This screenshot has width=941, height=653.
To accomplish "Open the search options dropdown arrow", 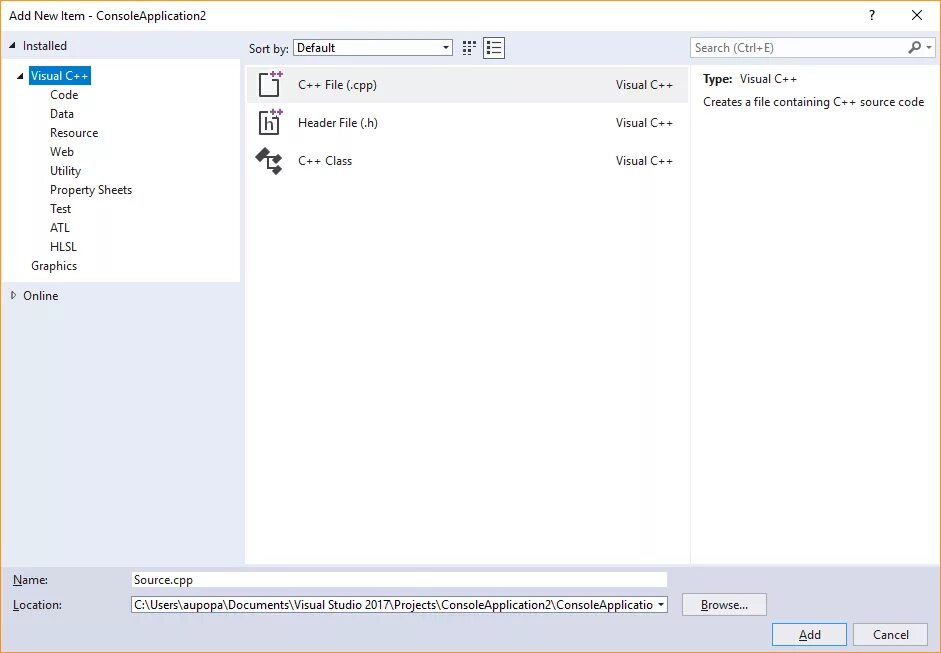I will tap(928, 47).
